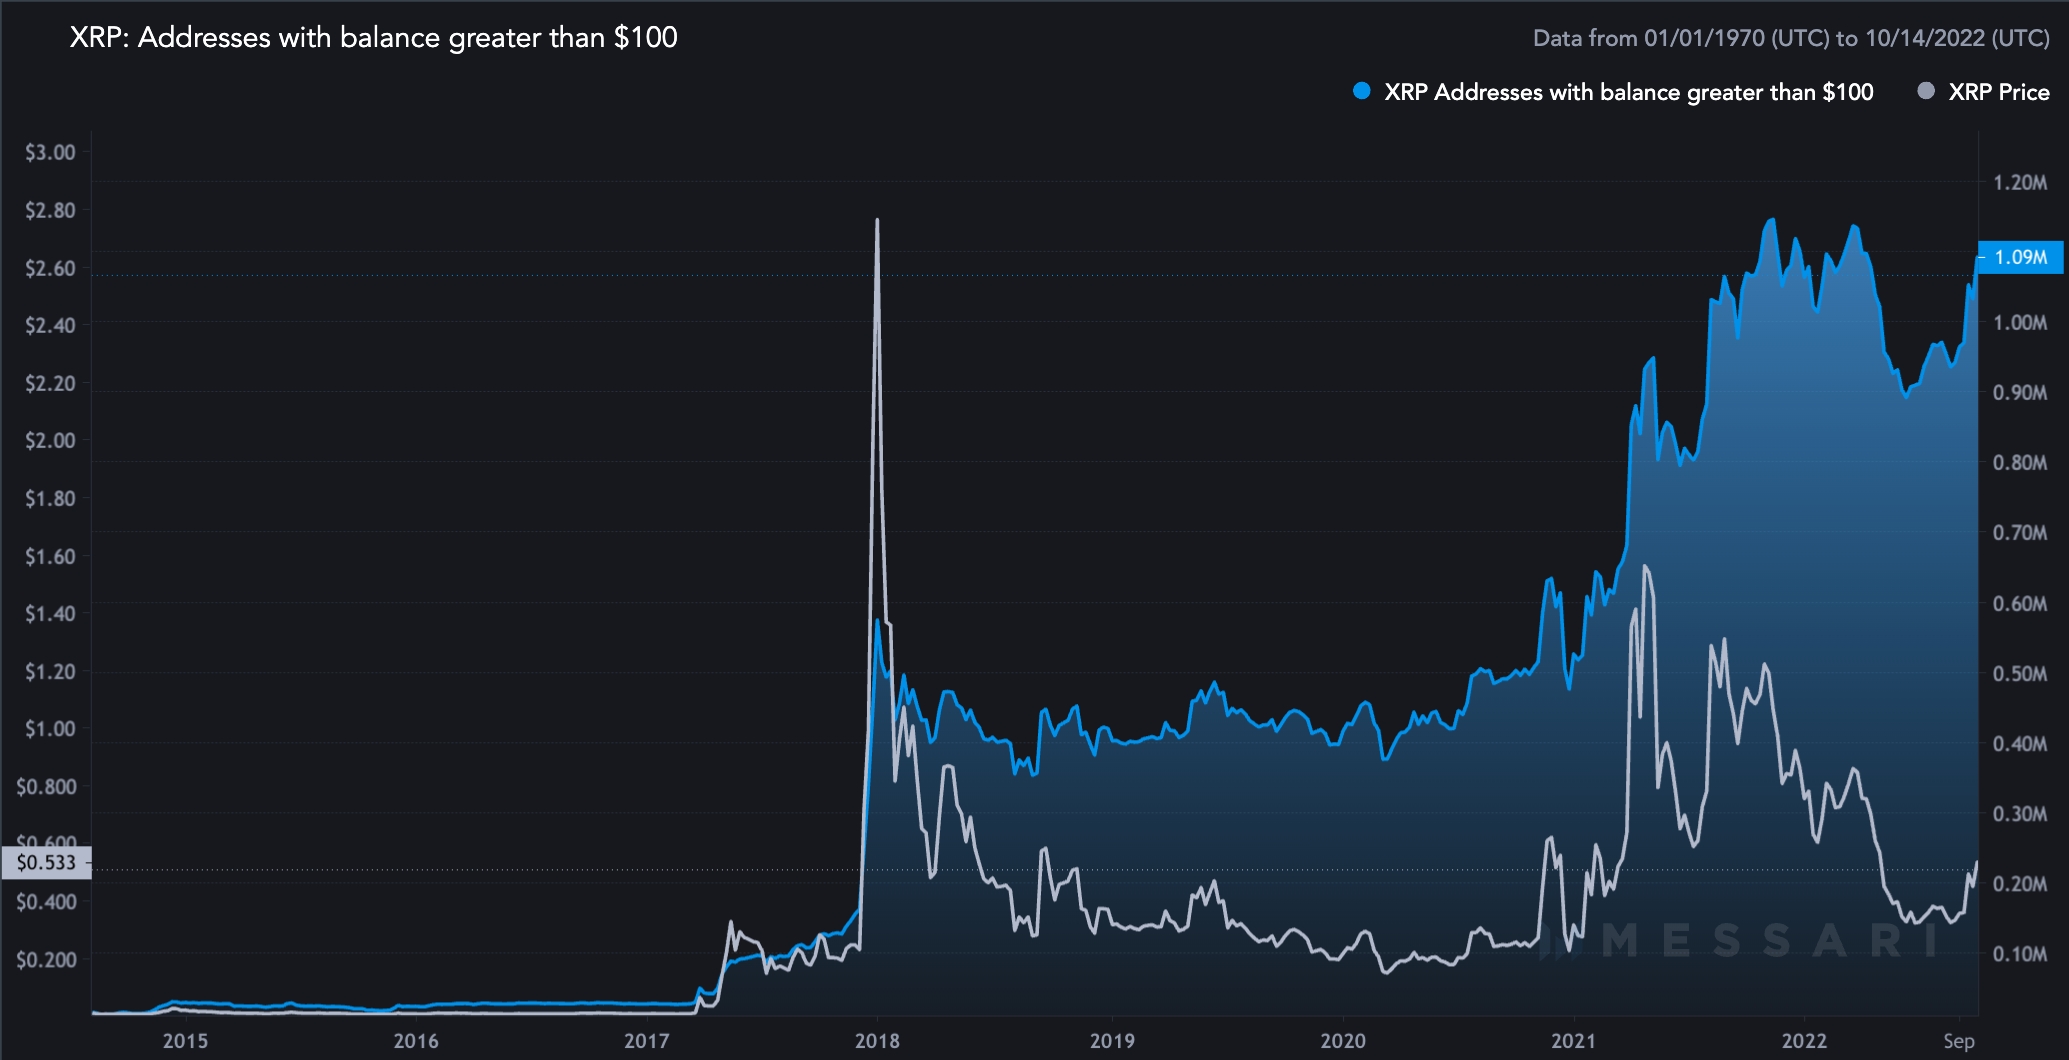Click the $2.60 price axis label
The image size is (2069, 1060).
point(50,268)
